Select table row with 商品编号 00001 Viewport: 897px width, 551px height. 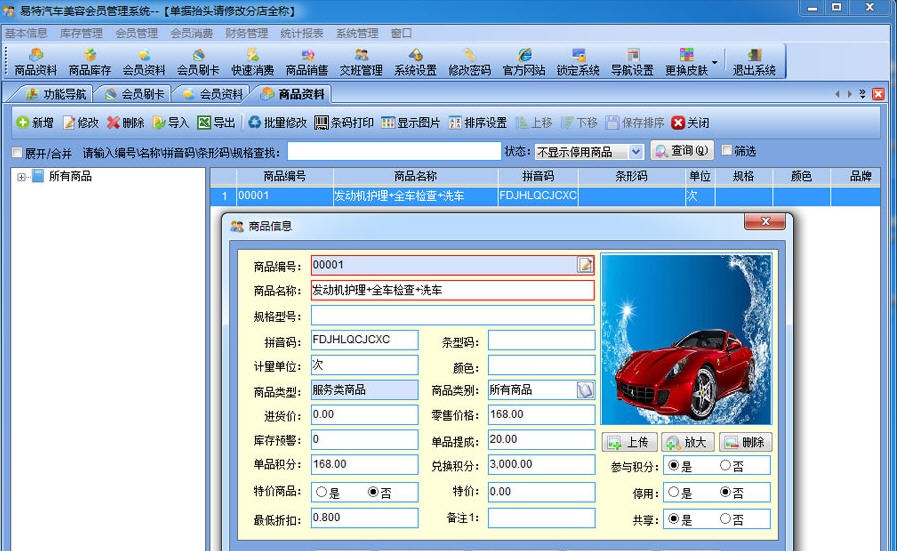point(545,196)
